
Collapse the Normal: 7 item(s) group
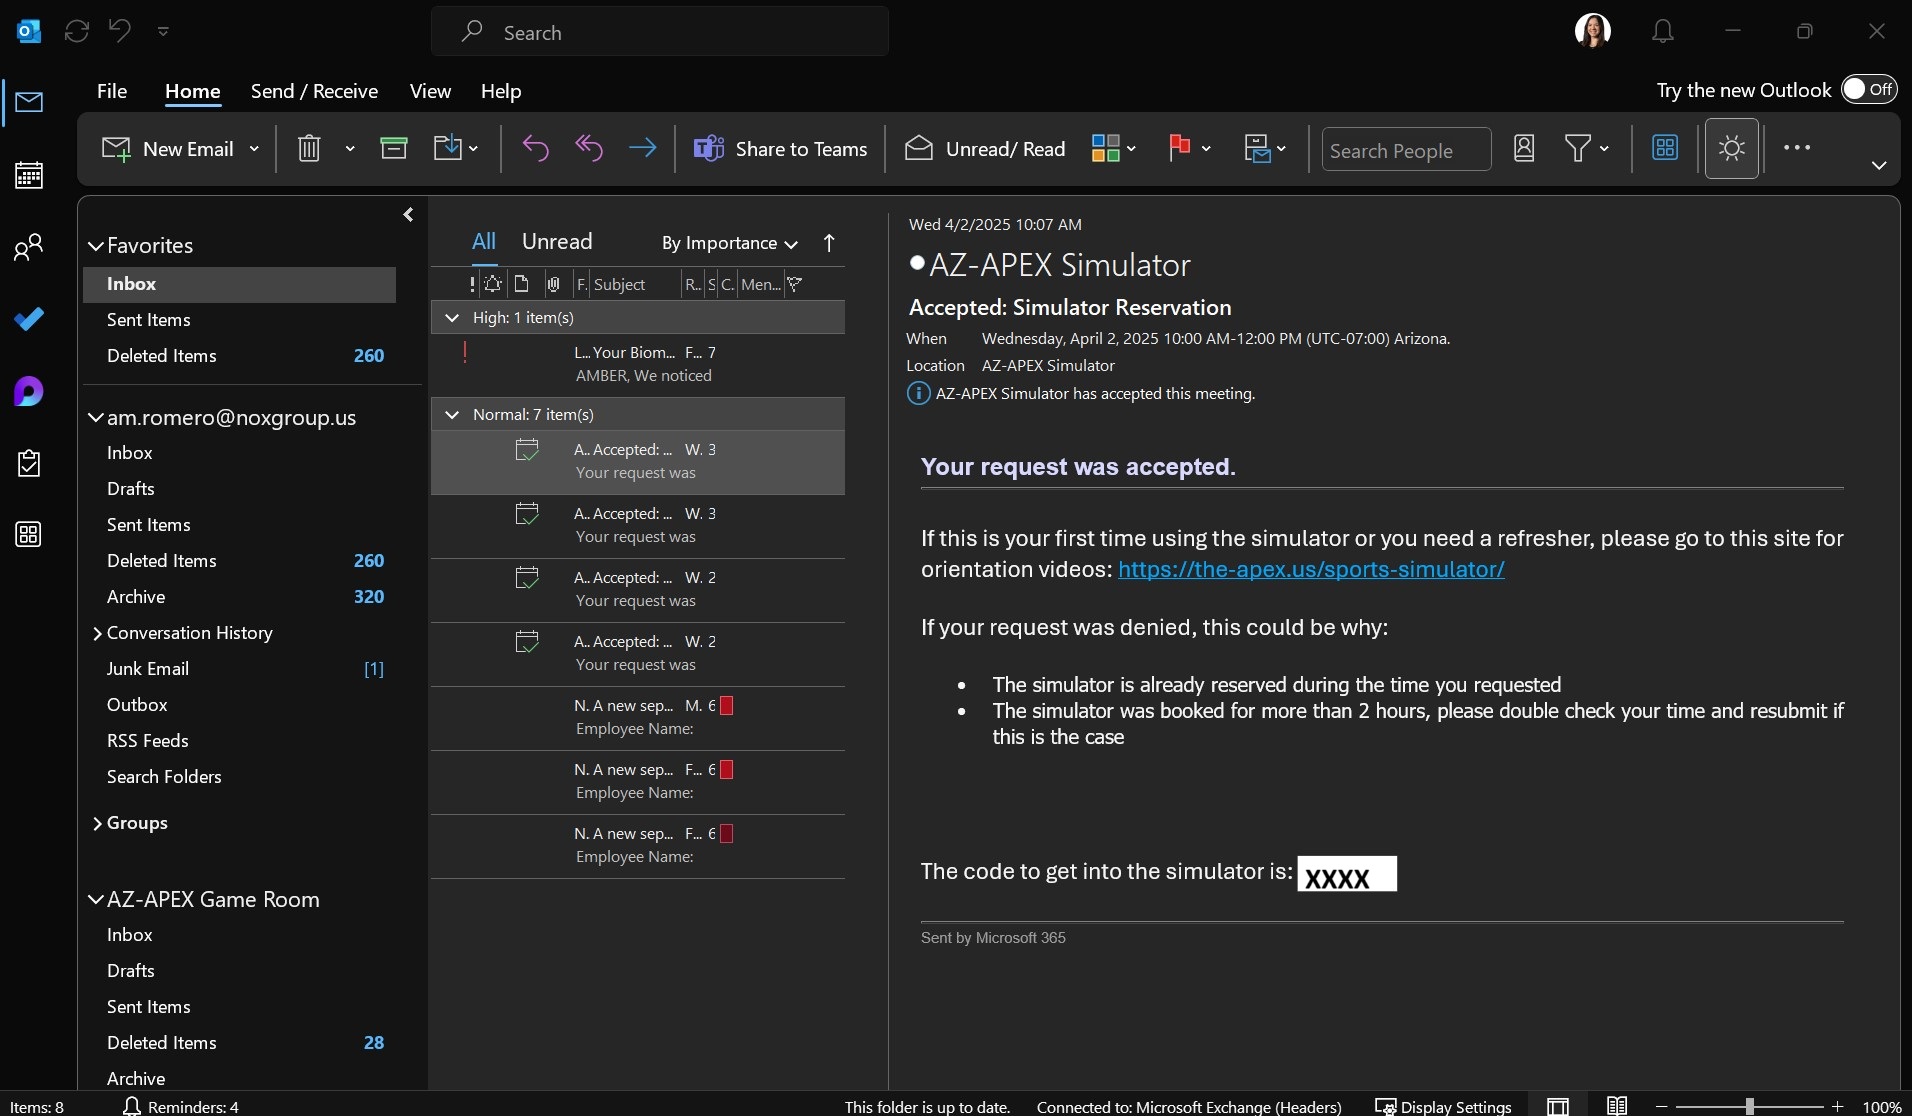pos(452,414)
